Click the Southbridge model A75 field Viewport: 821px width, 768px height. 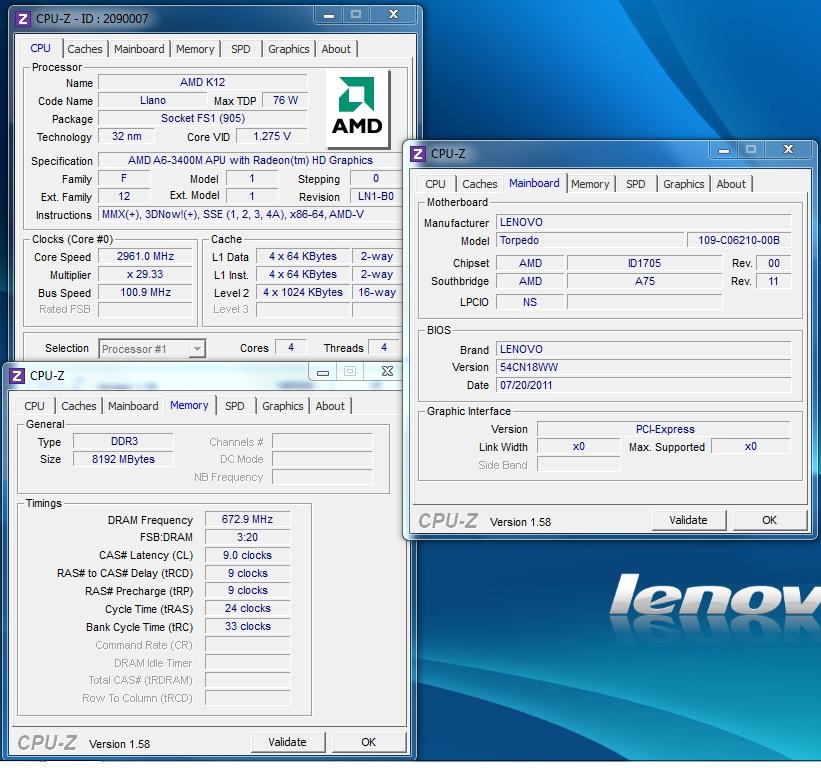pyautogui.click(x=645, y=281)
